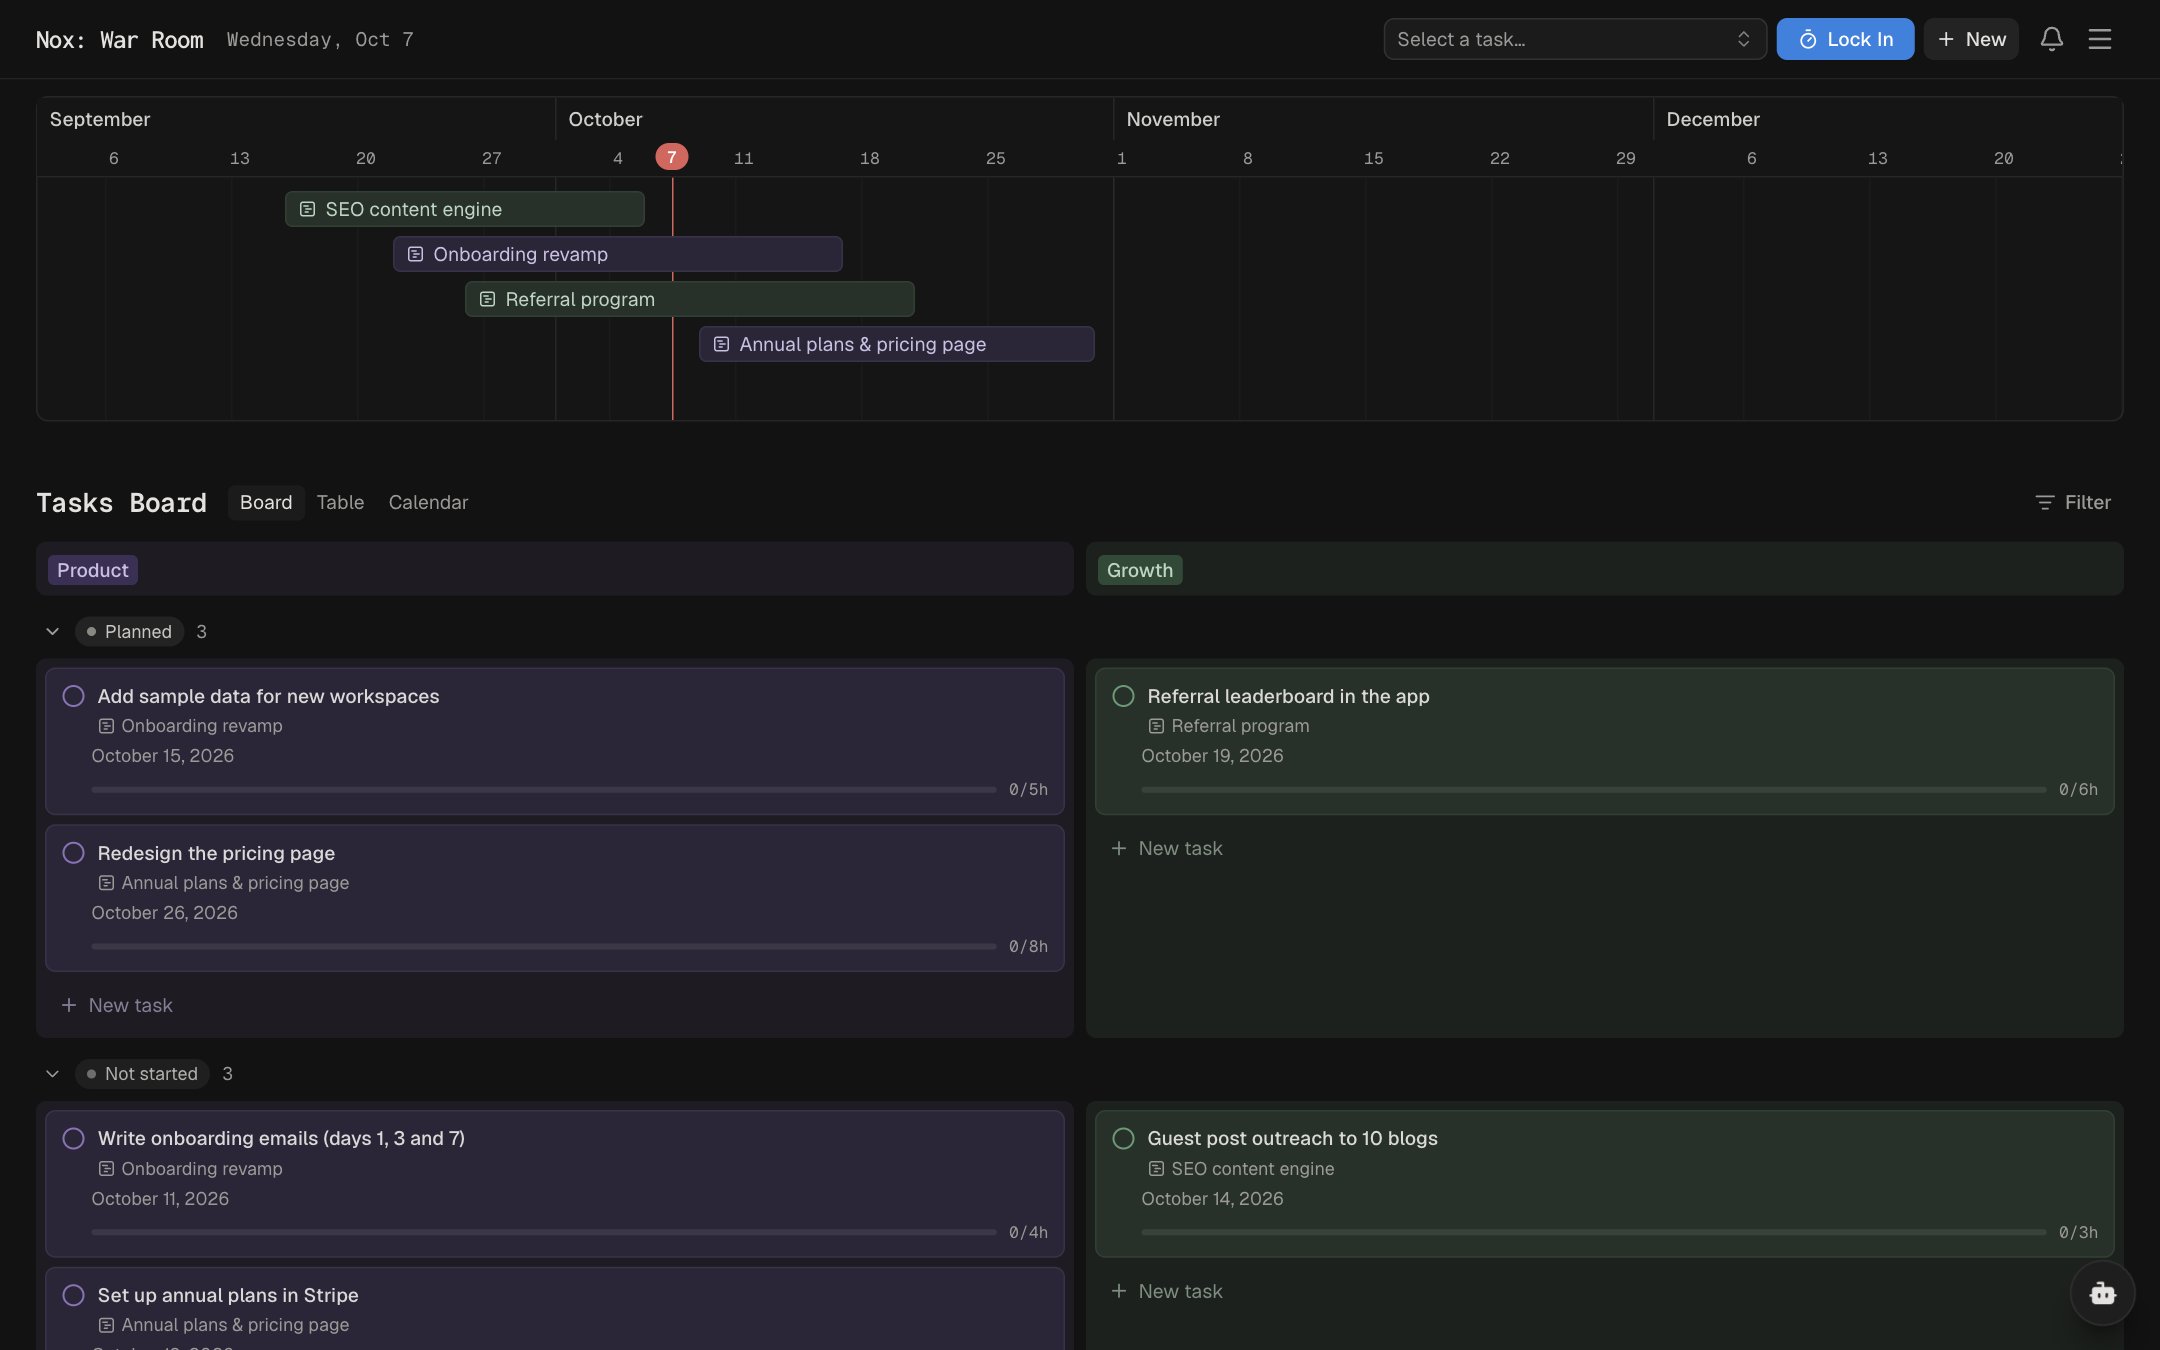Click the Annual plans timeline bar icon
The image size is (2160, 1350).
pyautogui.click(x=721, y=344)
